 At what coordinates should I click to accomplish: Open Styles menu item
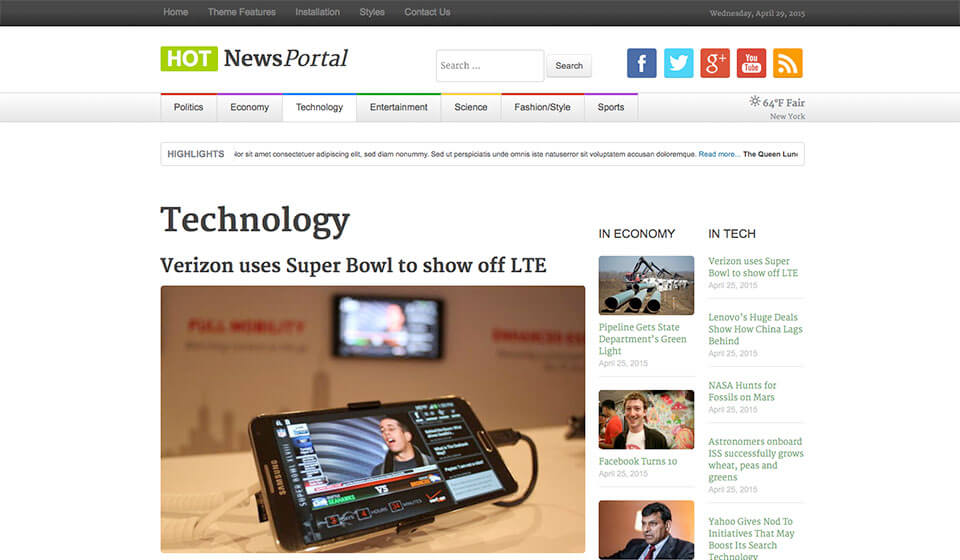(372, 12)
